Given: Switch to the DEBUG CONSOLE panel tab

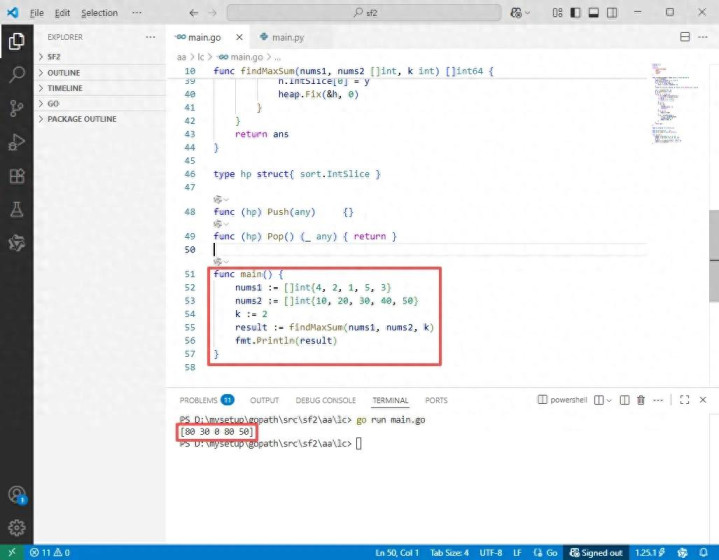Looking at the screenshot, I should click(x=326, y=400).
